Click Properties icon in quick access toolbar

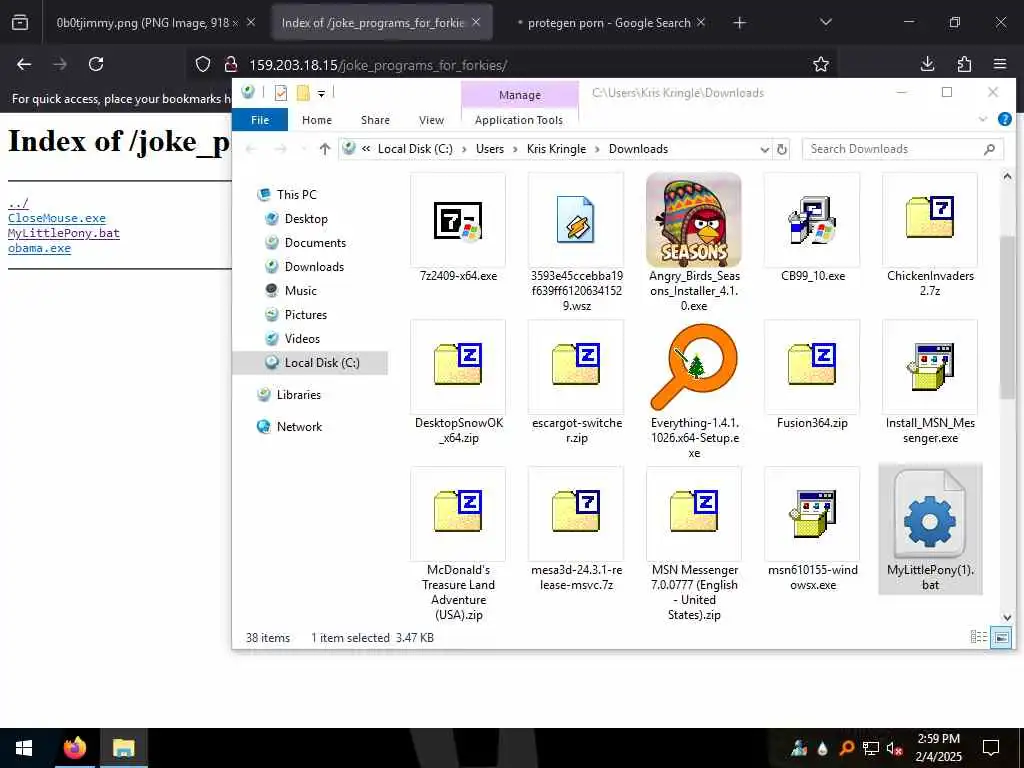tap(281, 93)
